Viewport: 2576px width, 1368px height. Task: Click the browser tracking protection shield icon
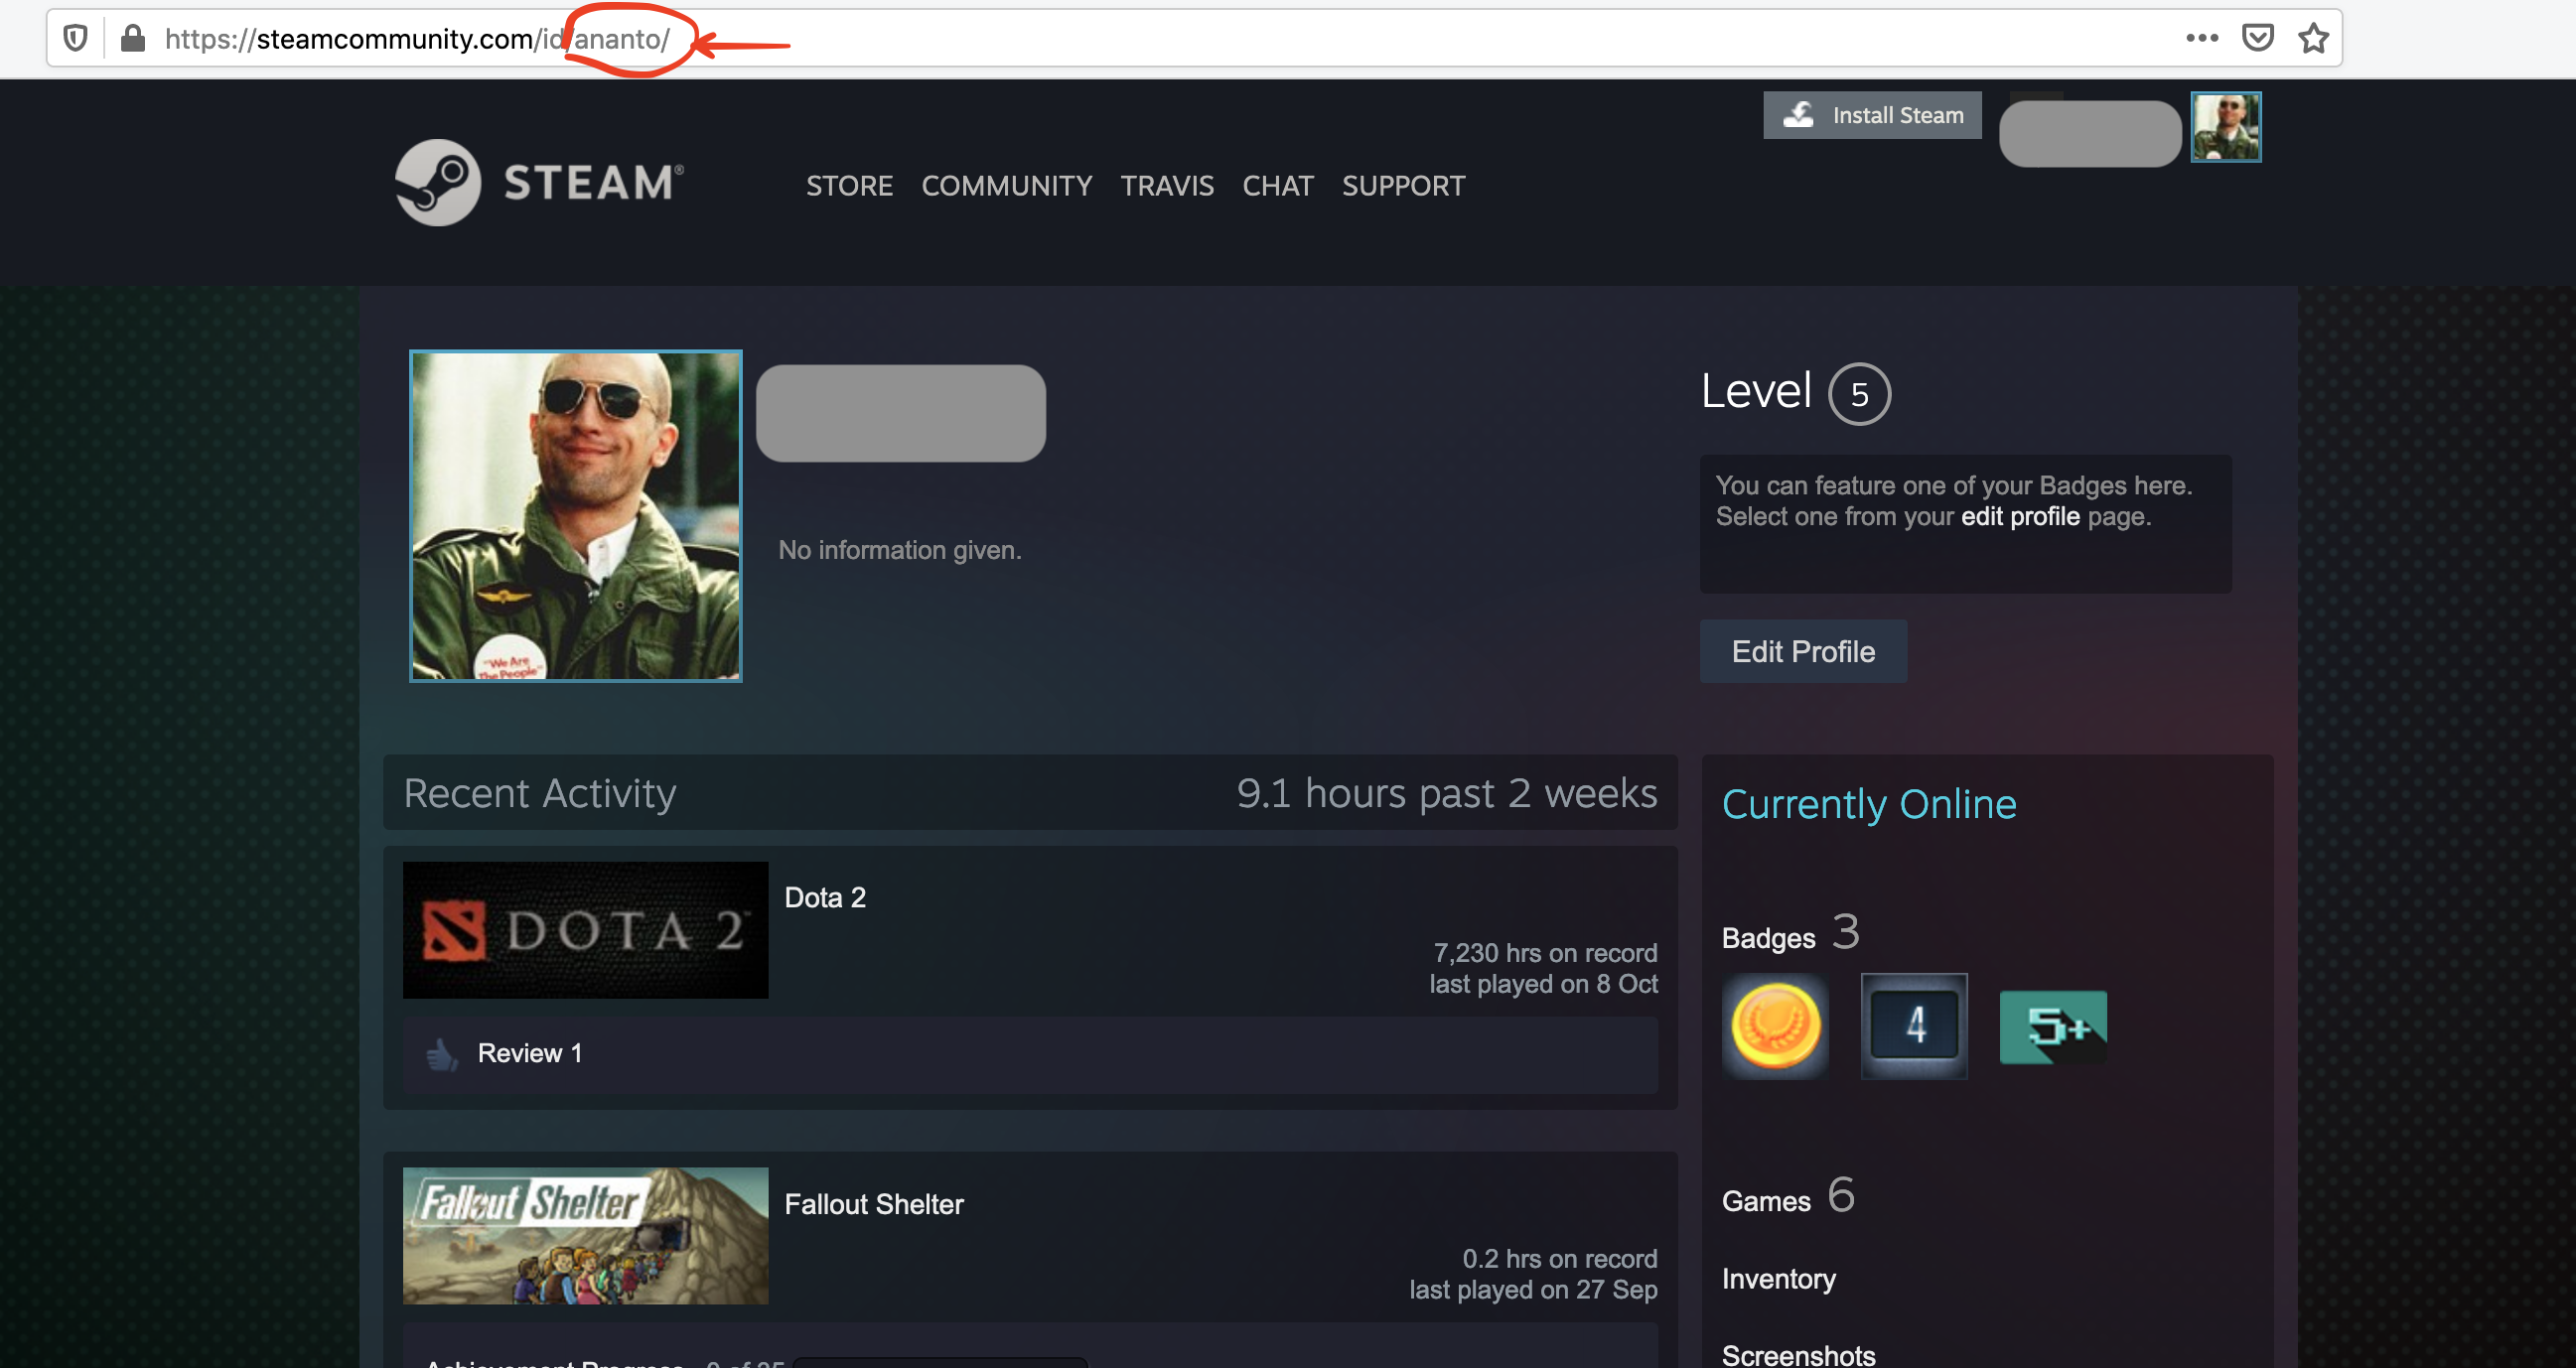coord(75,38)
